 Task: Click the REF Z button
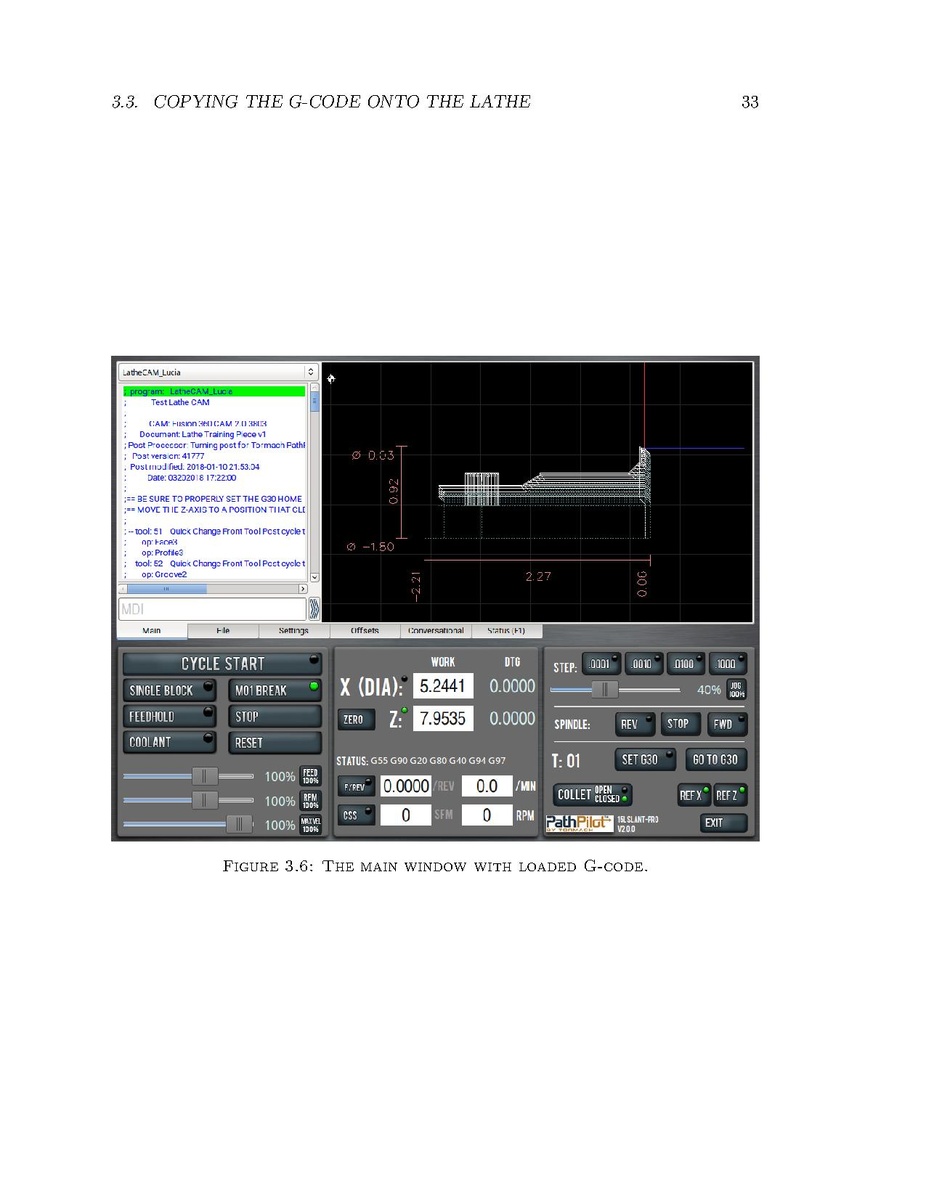[x=730, y=795]
